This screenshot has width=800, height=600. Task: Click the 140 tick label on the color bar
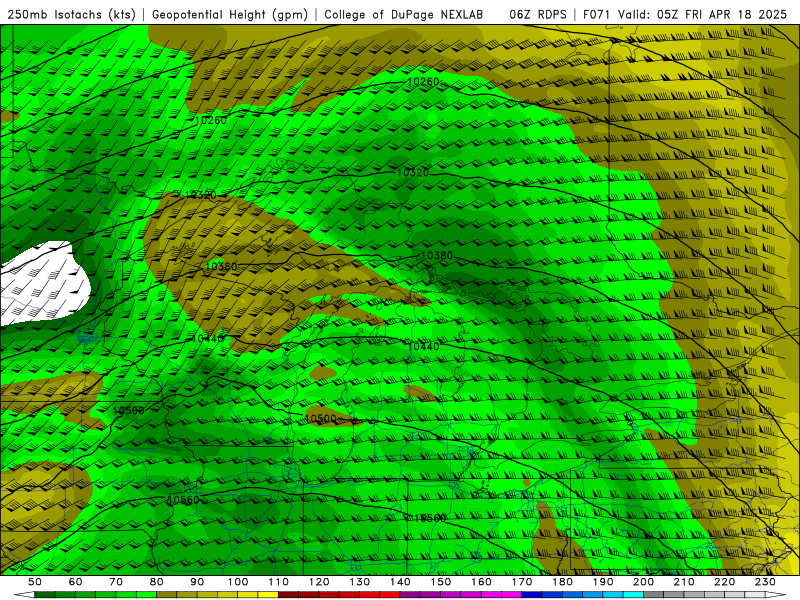click(400, 582)
